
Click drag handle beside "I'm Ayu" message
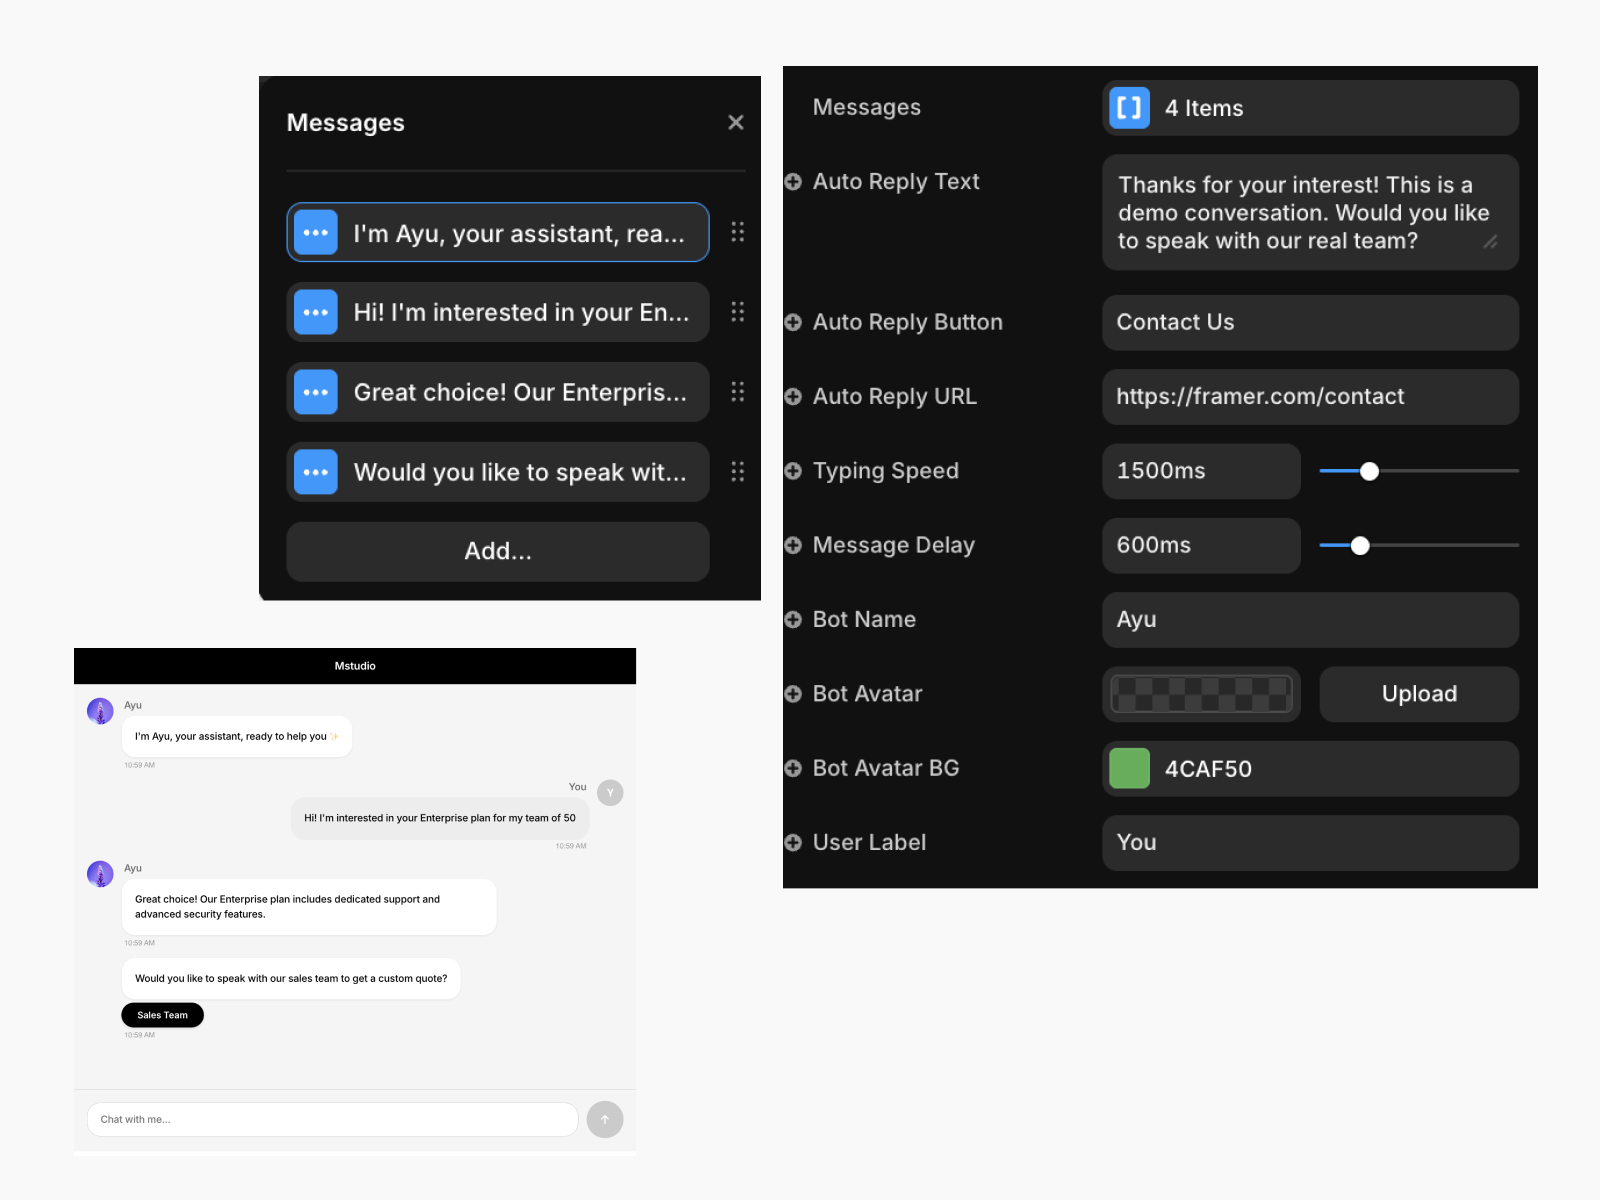click(x=737, y=232)
